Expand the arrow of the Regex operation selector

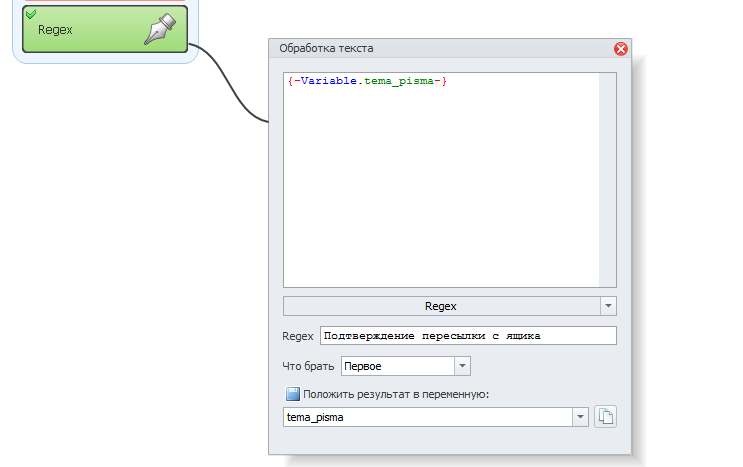click(608, 306)
